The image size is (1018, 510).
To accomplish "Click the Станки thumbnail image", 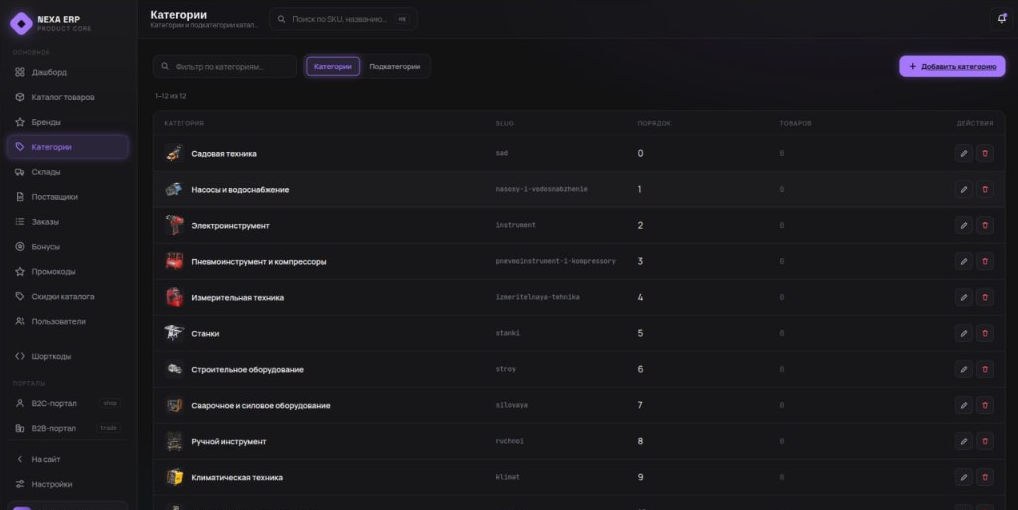I will coord(174,333).
